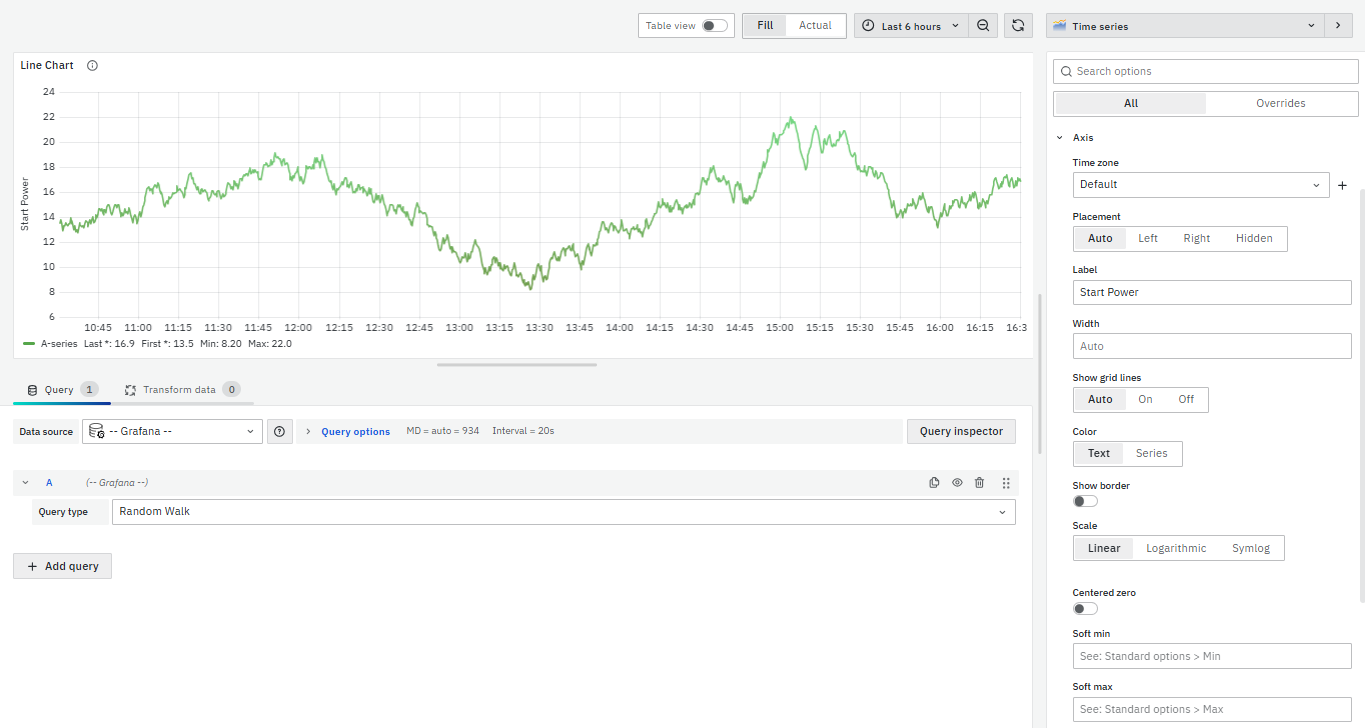Click the Search options field

coord(1205,72)
